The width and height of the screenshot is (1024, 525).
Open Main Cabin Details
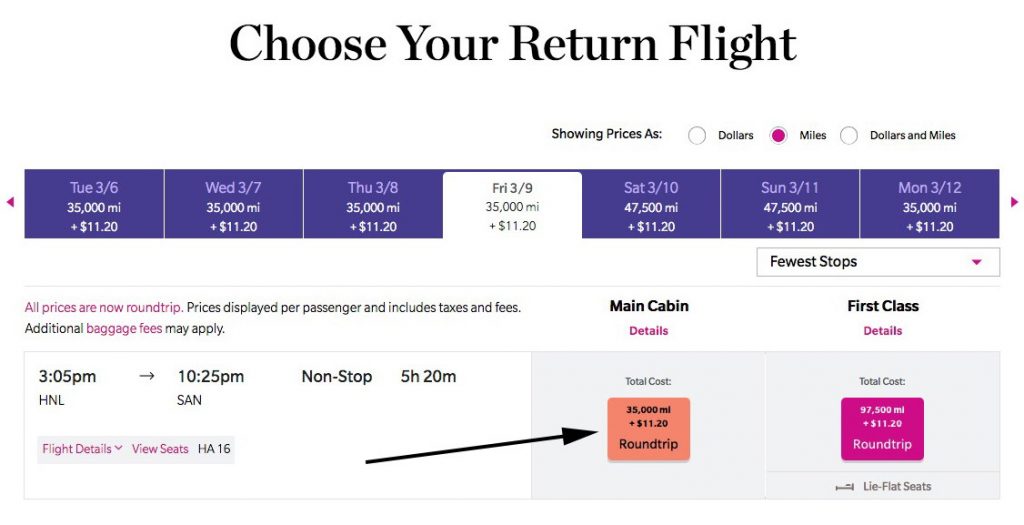tap(648, 330)
